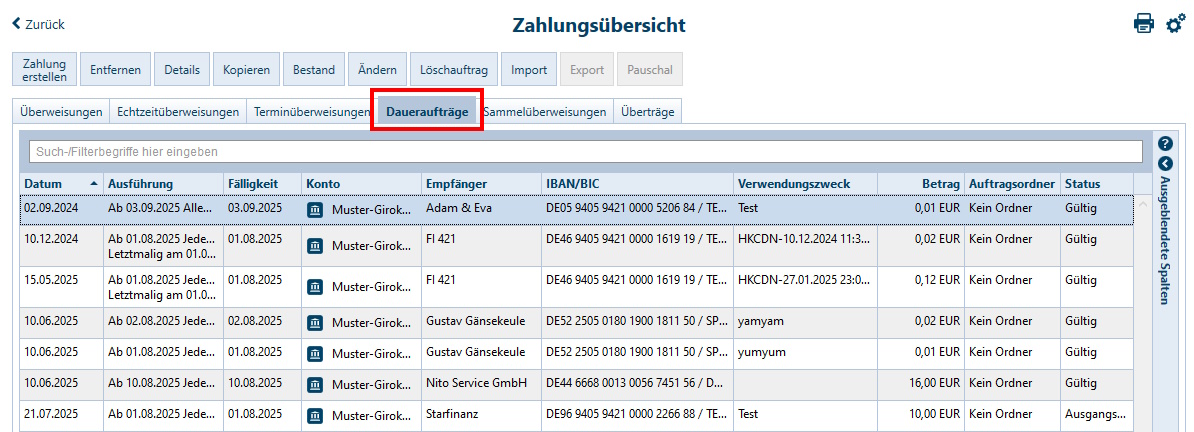Open Details for the selected payment
Image resolution: width=1194 pixels, height=432 pixels.
coord(181,69)
